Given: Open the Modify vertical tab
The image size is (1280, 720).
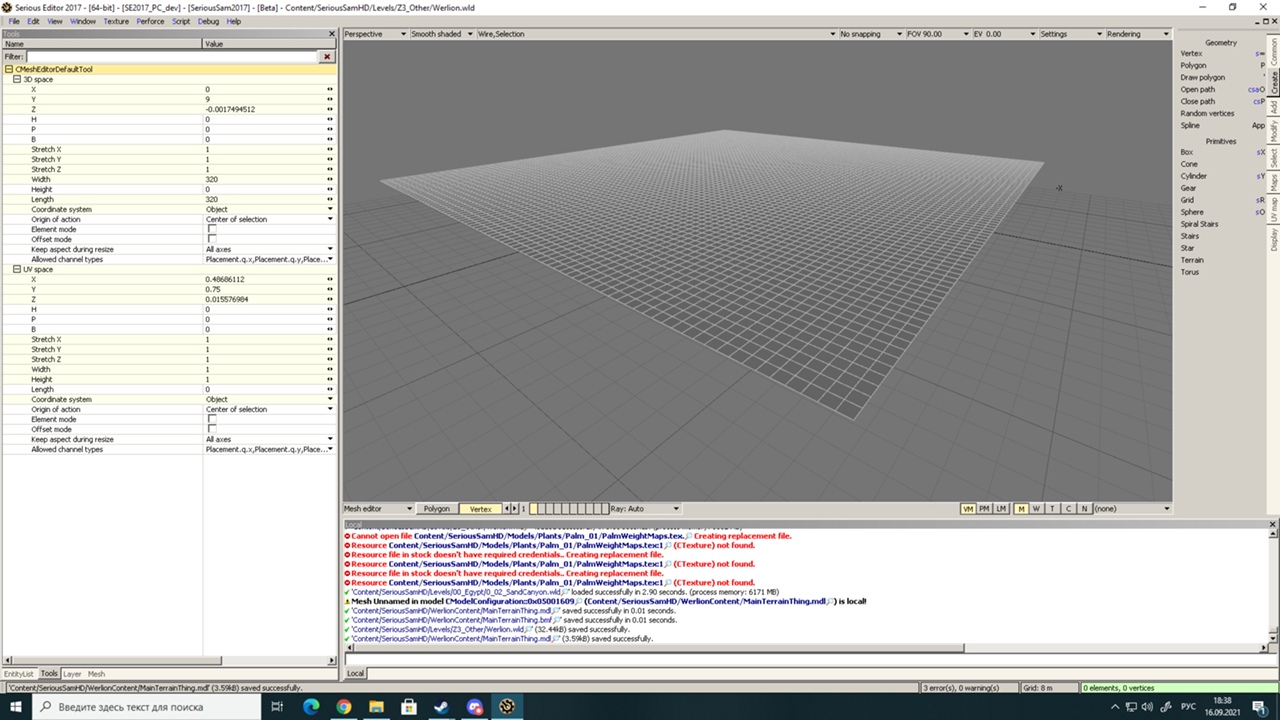Looking at the screenshot, I should pyautogui.click(x=1274, y=130).
